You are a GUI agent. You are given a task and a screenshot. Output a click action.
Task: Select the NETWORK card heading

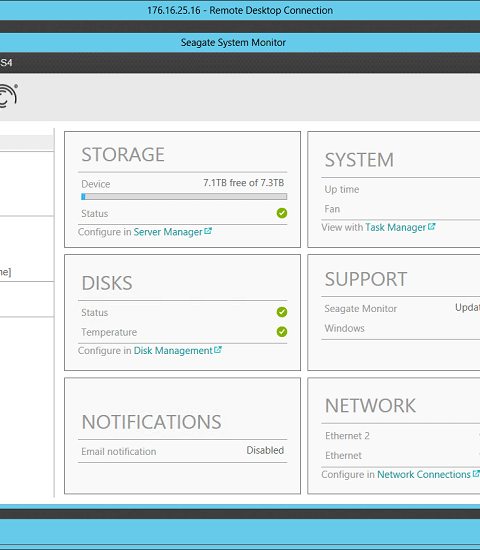tap(370, 405)
